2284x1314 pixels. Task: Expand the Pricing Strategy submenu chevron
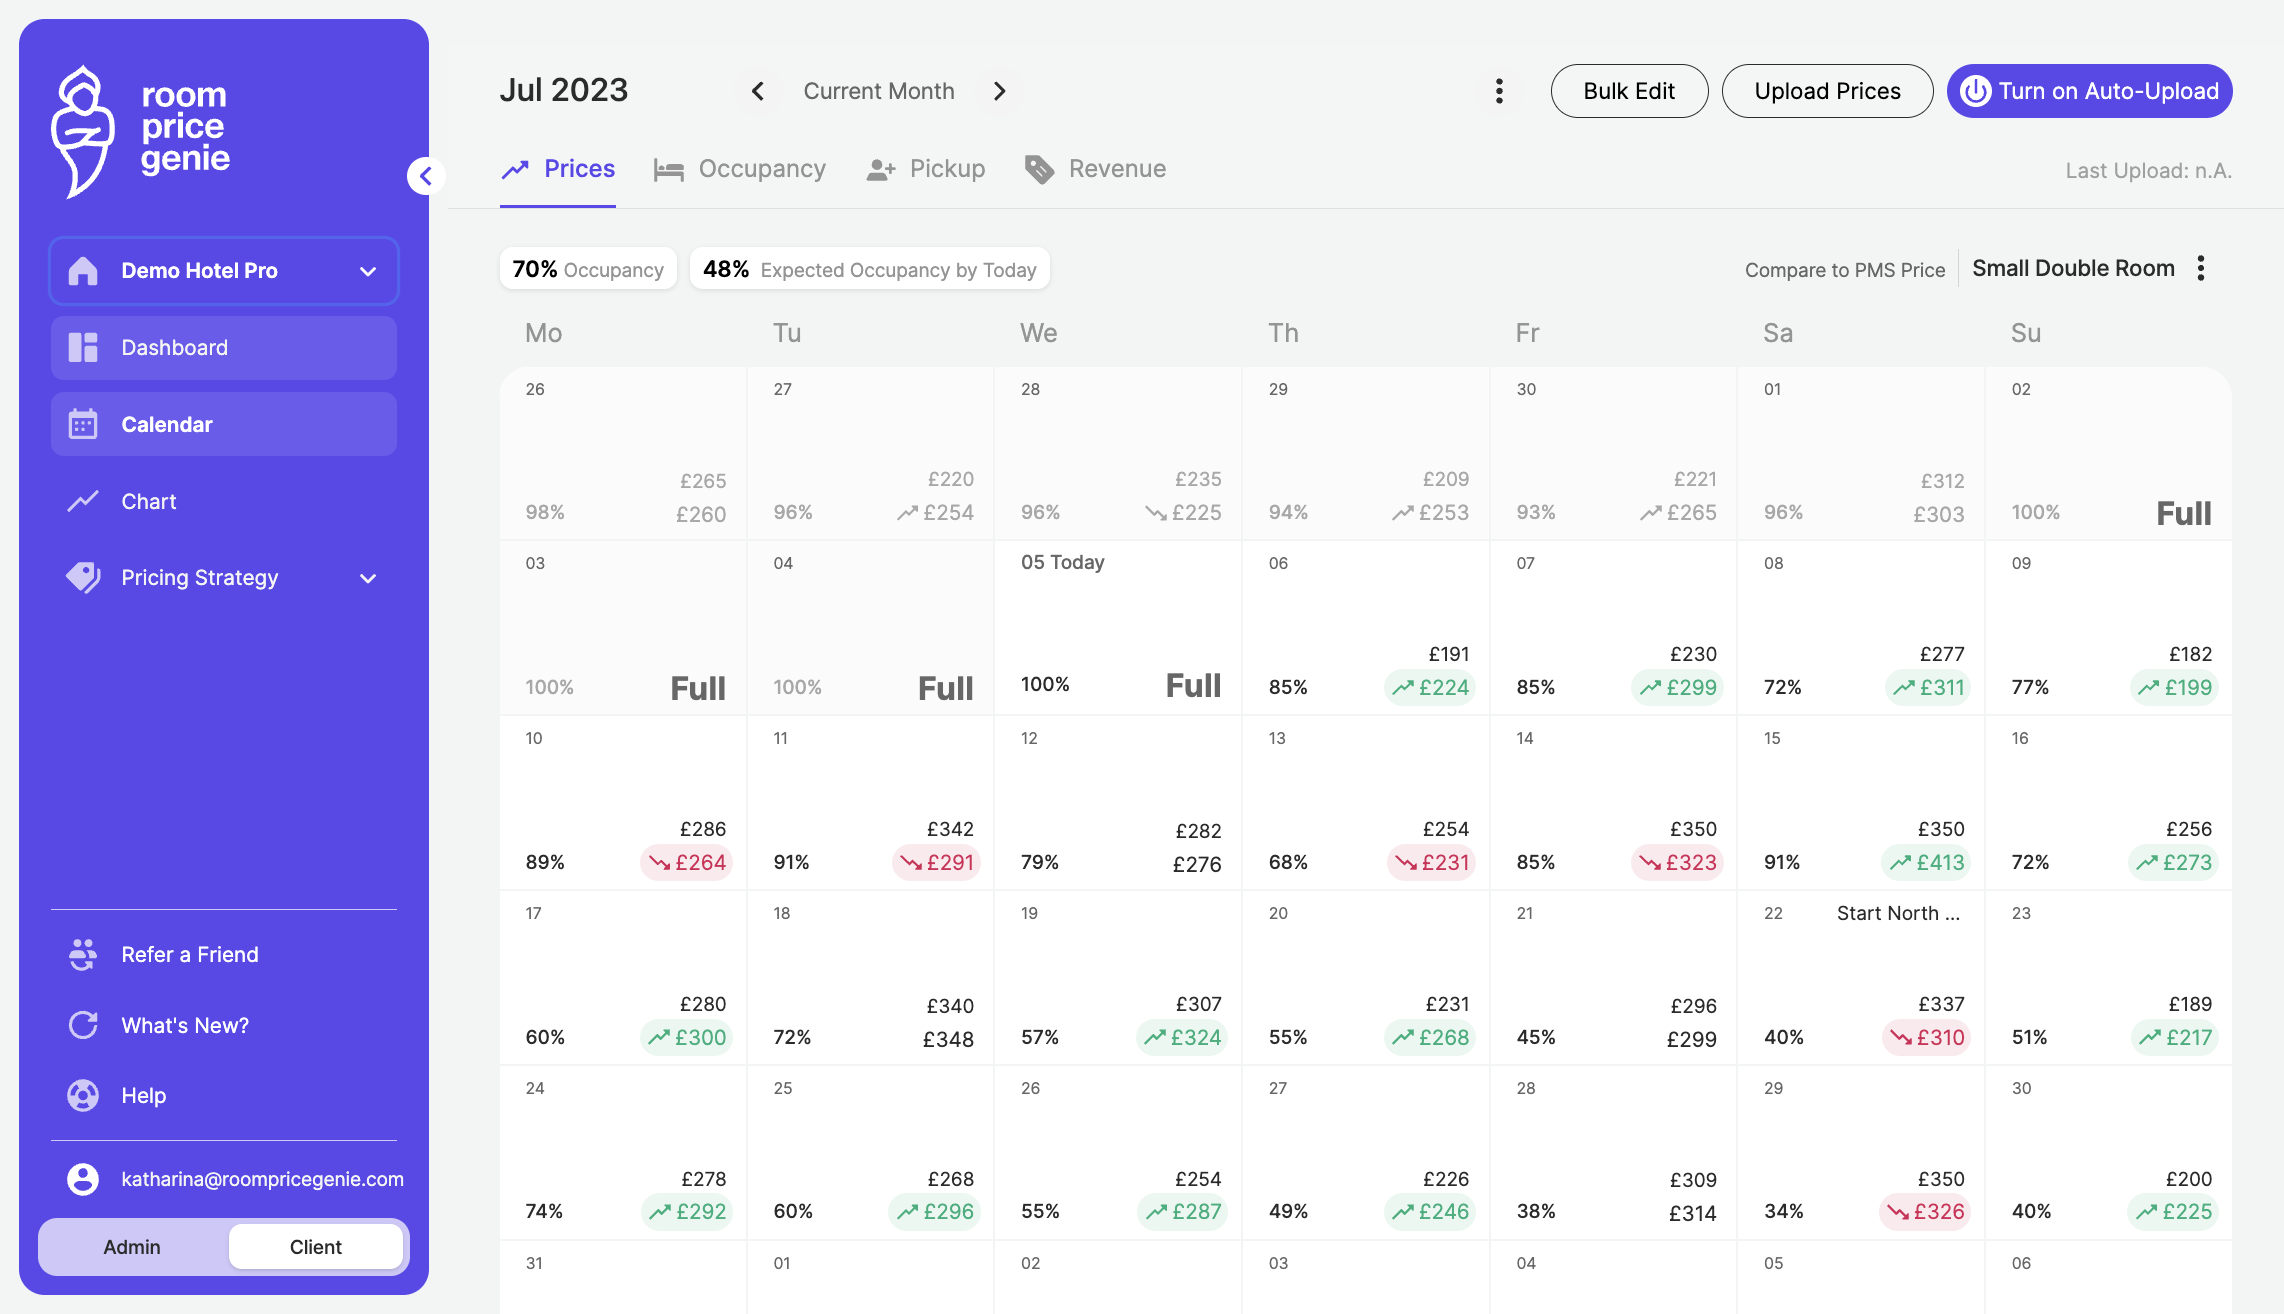click(x=368, y=578)
